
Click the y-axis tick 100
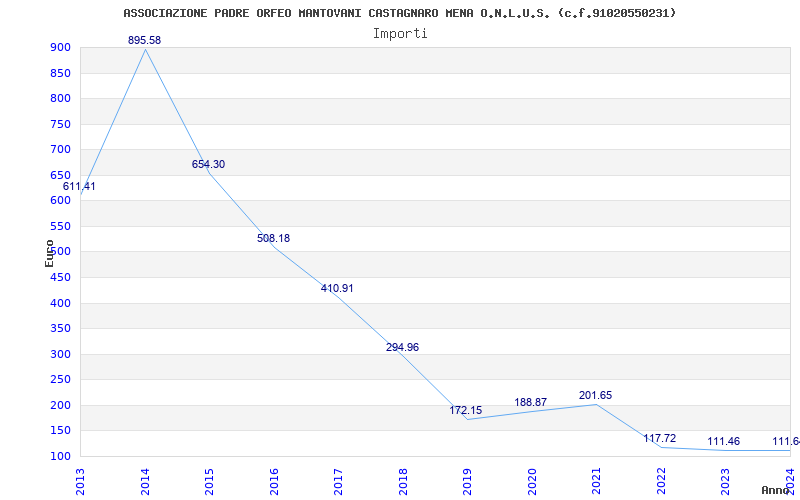tap(60, 456)
